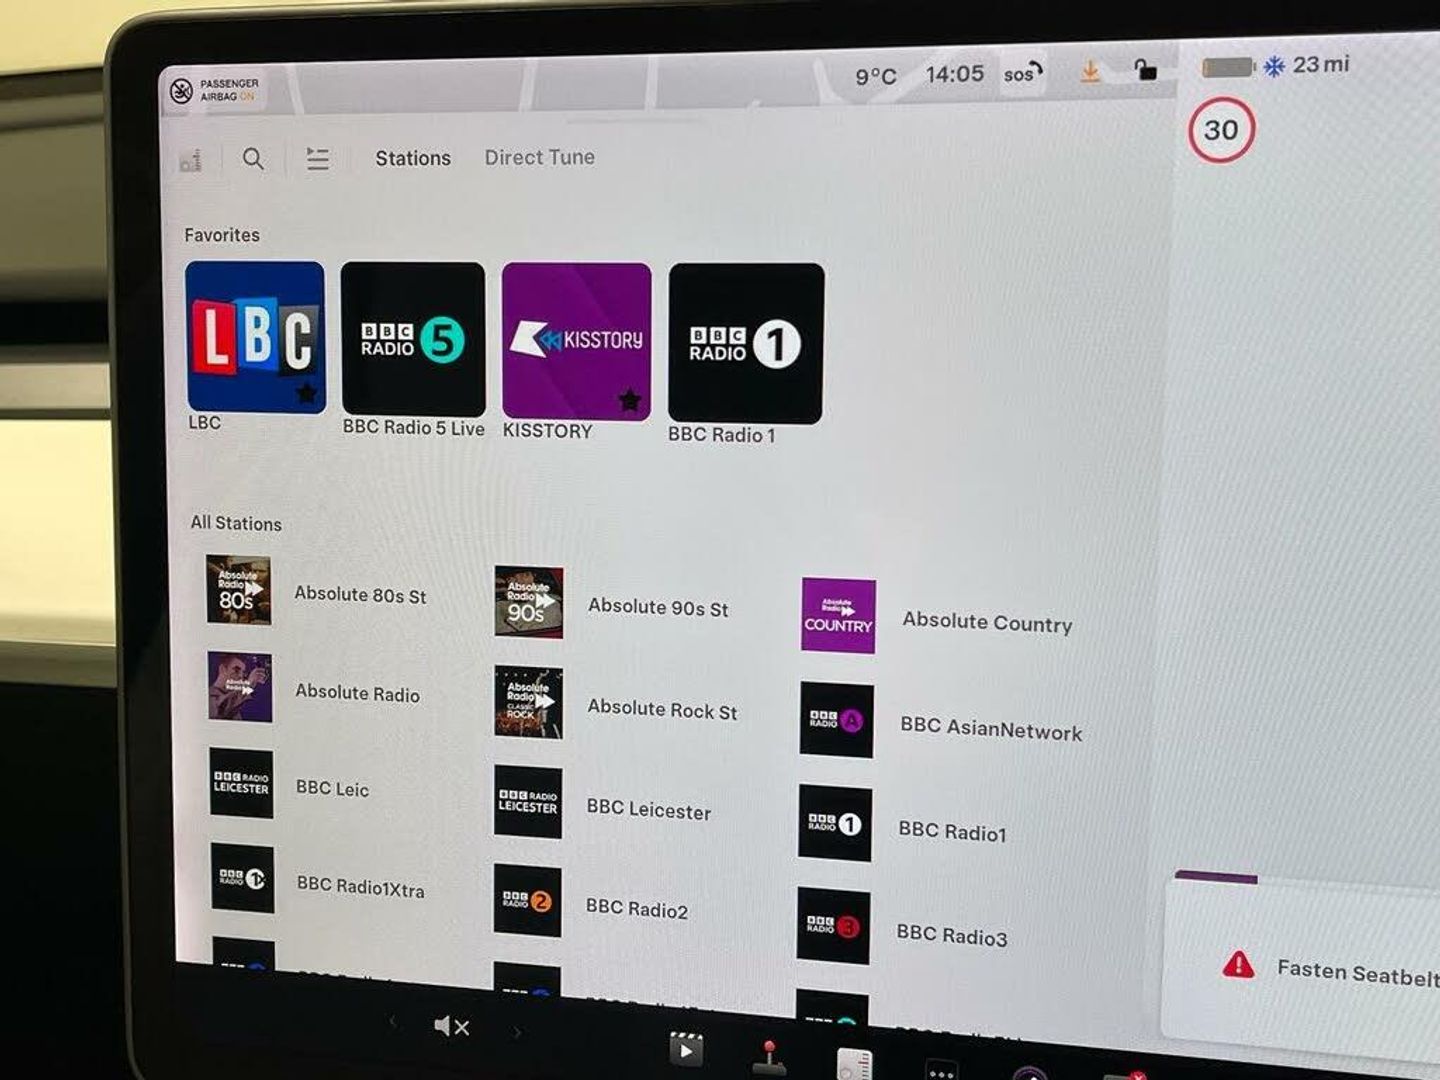Tune to 'BBC Leicester' label

pos(648,809)
